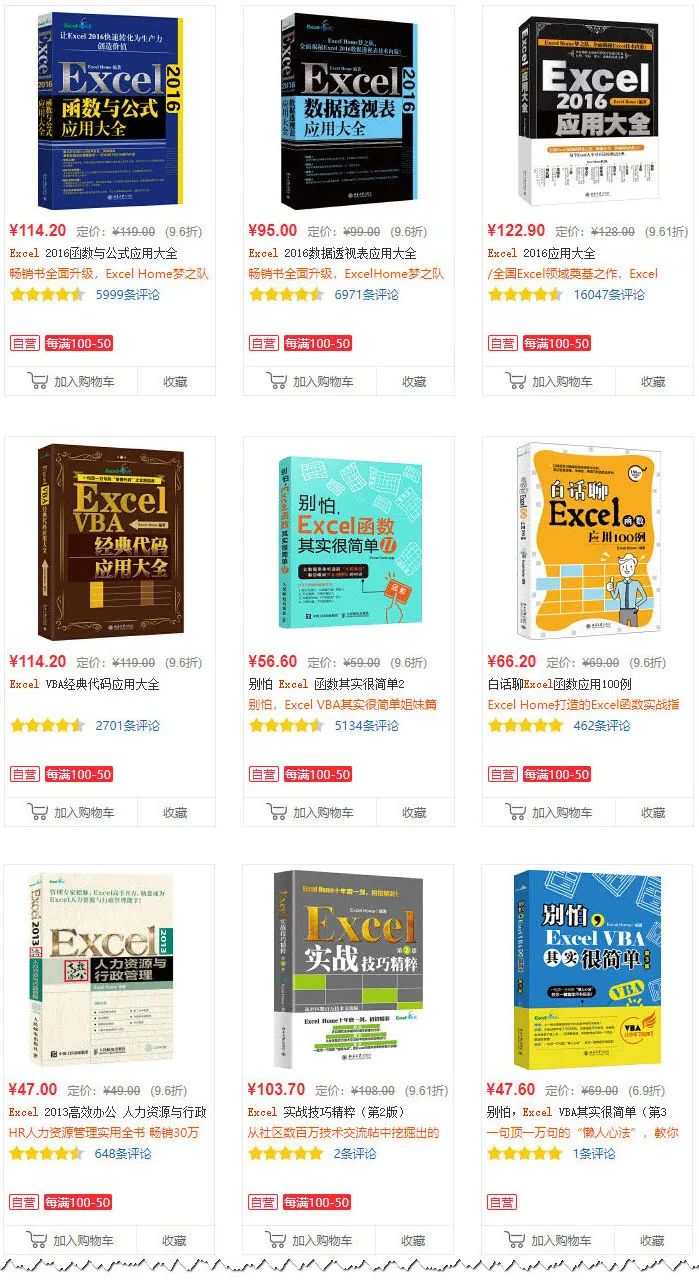Open 5999条评论 for the functions book
Viewport: 699px width, 1280px height.
point(127,294)
